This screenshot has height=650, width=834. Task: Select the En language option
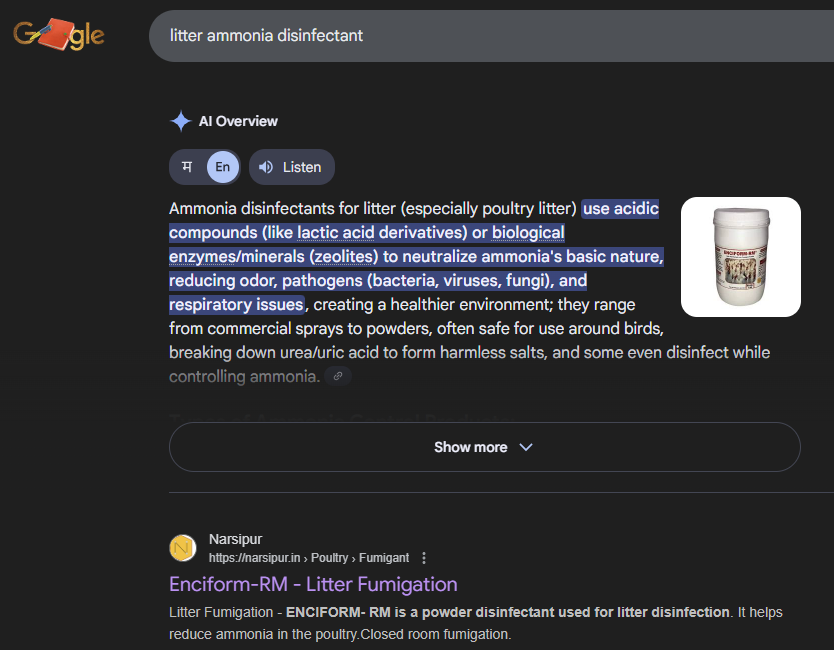(223, 167)
